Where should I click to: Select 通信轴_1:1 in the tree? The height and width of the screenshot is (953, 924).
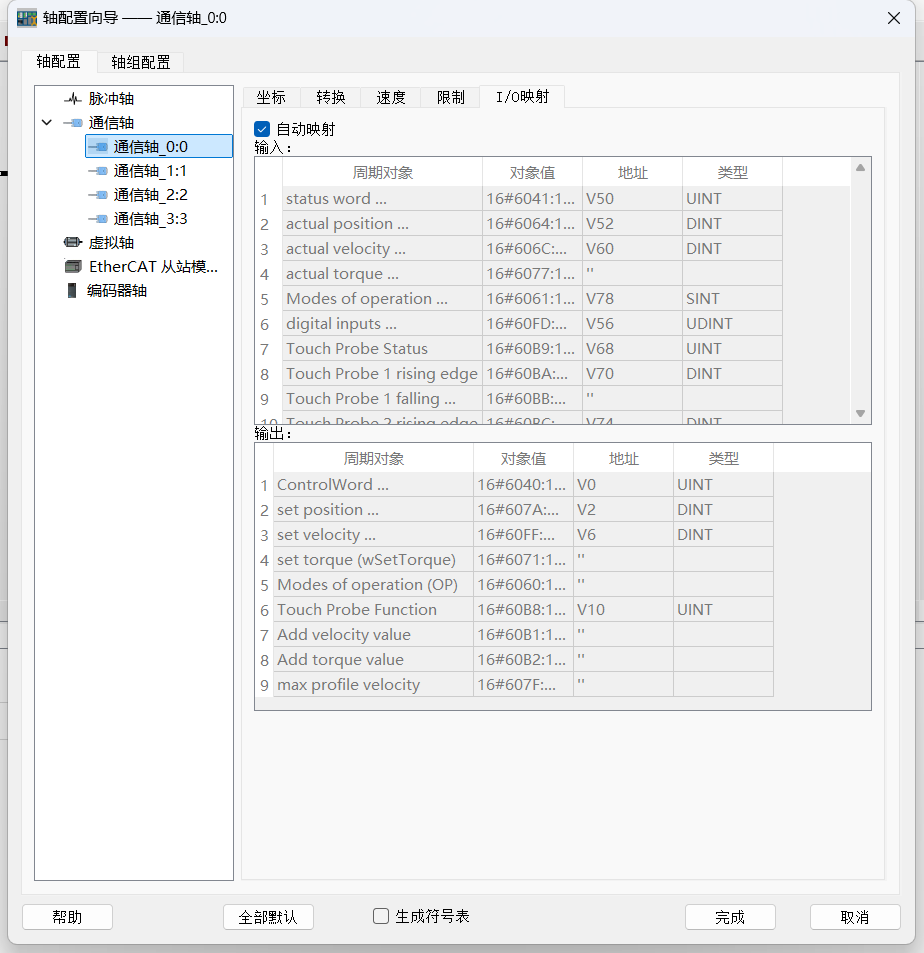[x=150, y=171]
